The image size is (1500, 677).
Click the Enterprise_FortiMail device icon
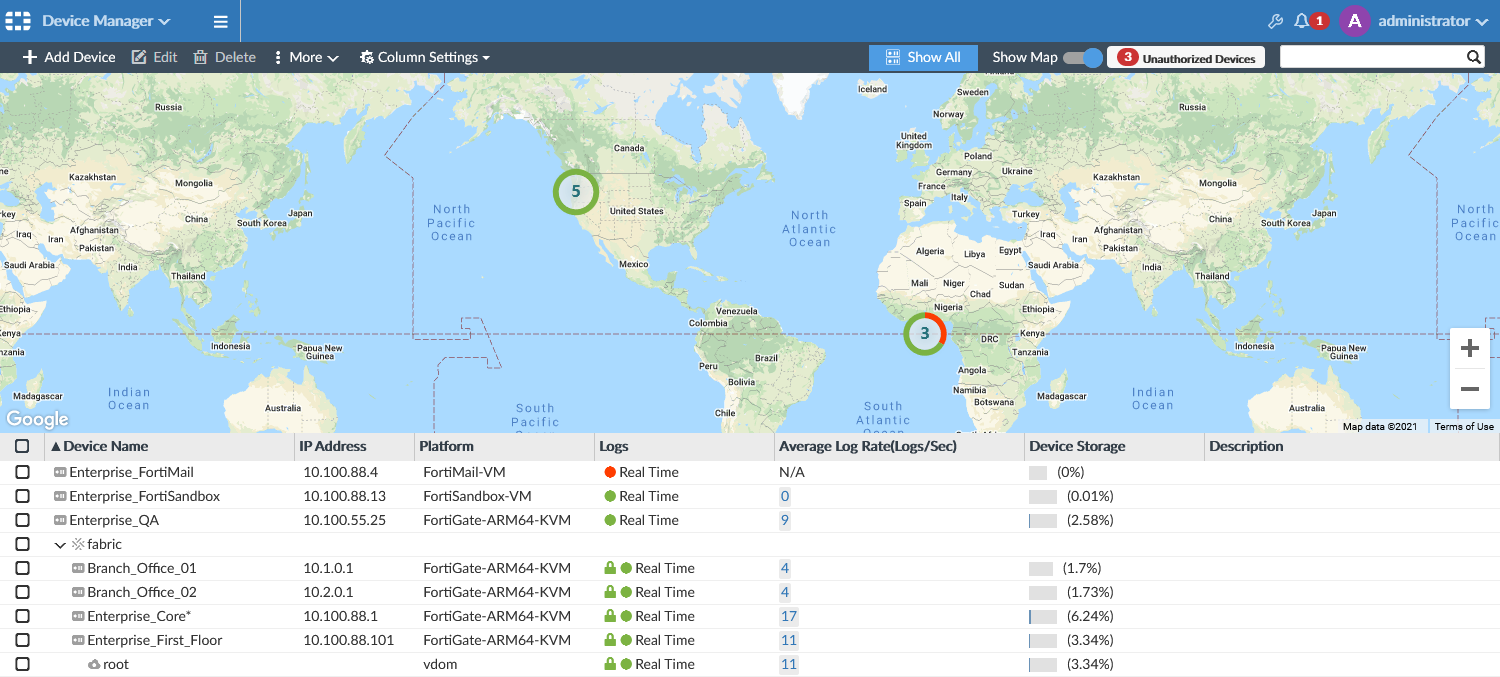pos(60,472)
